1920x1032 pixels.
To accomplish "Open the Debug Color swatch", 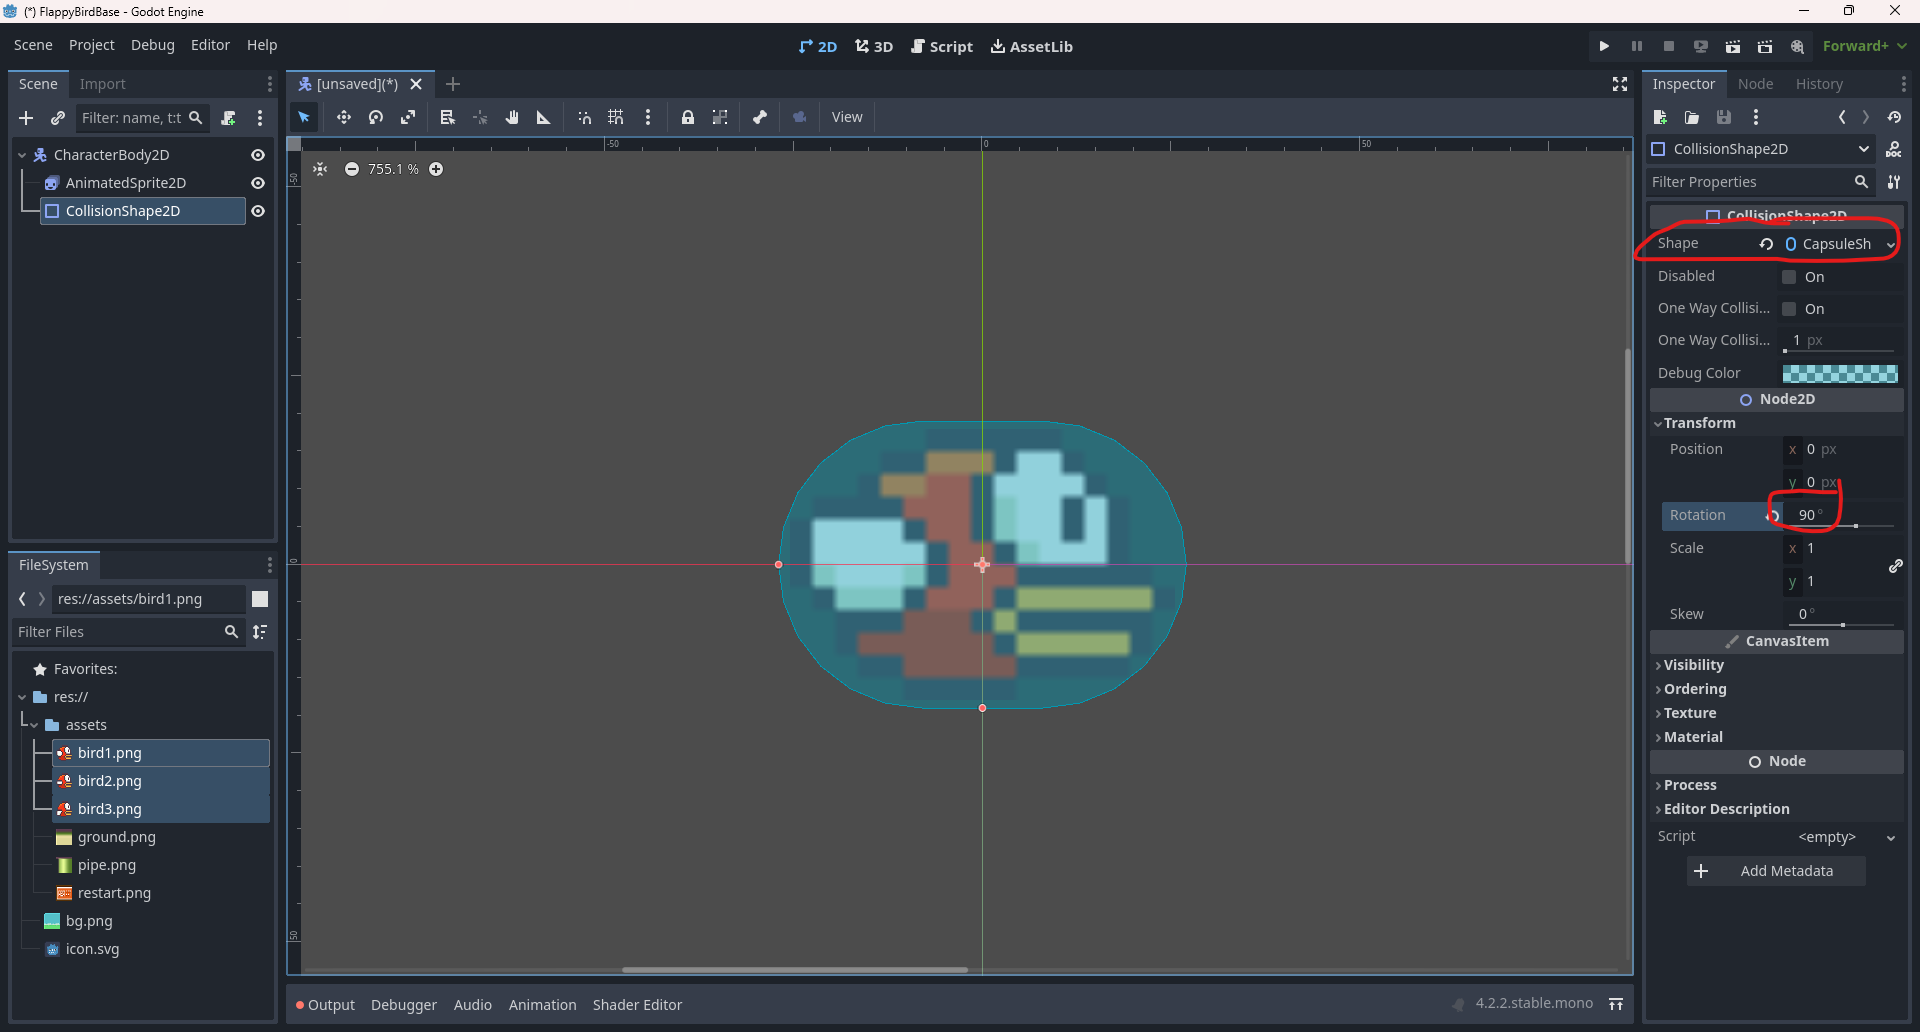I will [1840, 373].
